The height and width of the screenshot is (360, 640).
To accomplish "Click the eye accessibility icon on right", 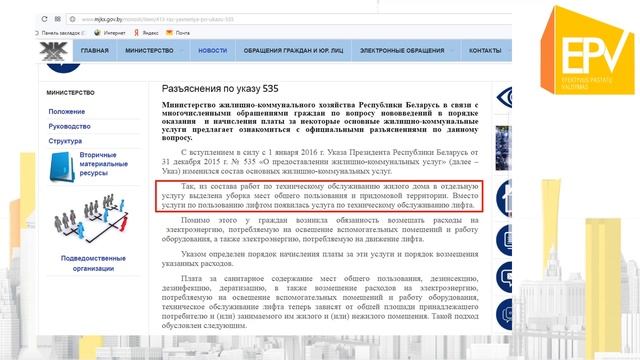I will 504,98.
